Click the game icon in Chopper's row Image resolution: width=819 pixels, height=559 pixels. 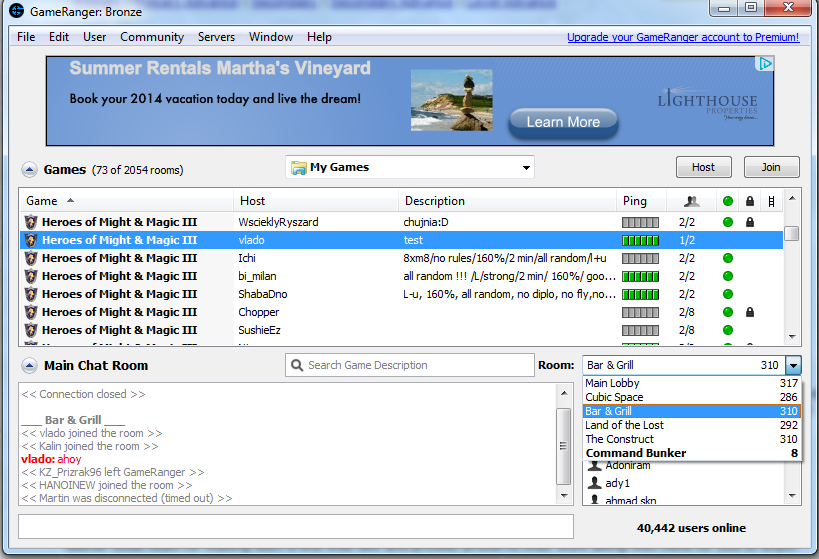[x=31, y=312]
